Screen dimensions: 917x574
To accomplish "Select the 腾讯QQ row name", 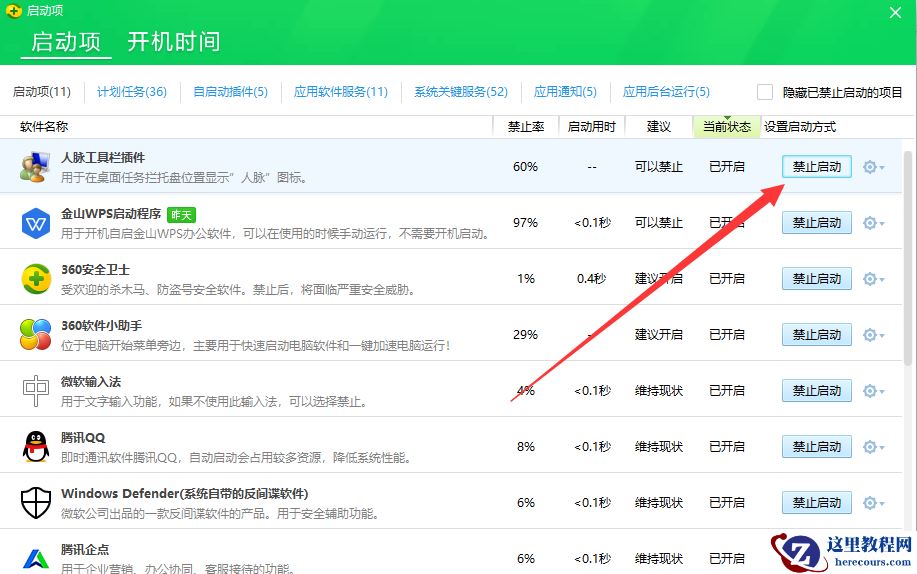I will coord(83,437).
